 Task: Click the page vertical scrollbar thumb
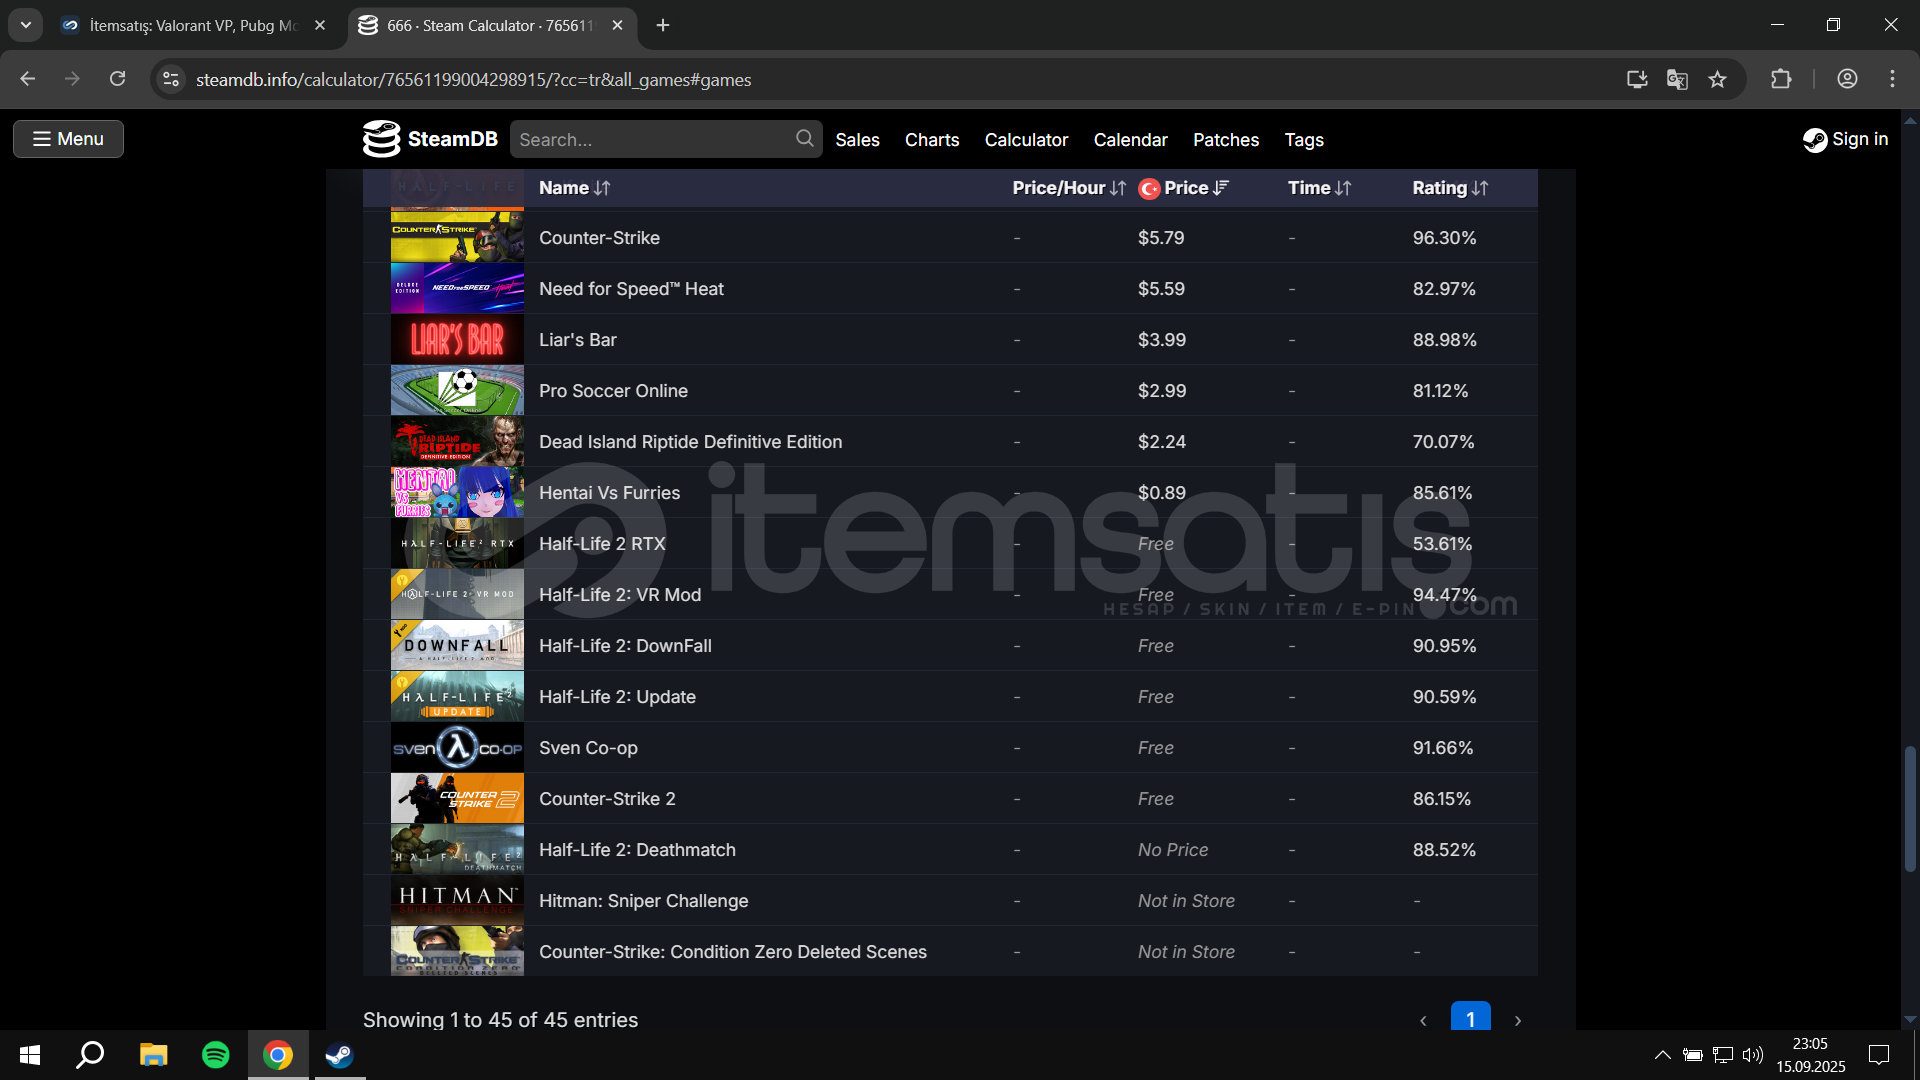click(1910, 808)
